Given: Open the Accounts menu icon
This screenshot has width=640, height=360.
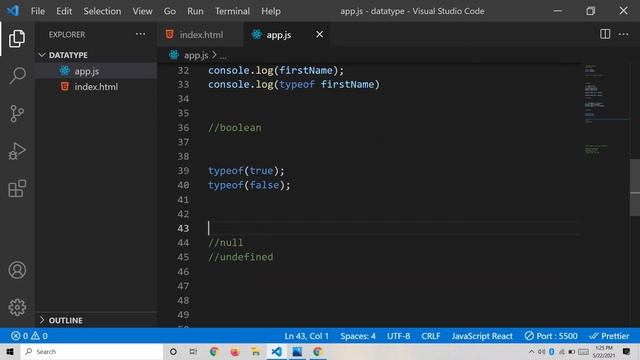Looking at the screenshot, I should pyautogui.click(x=17, y=270).
